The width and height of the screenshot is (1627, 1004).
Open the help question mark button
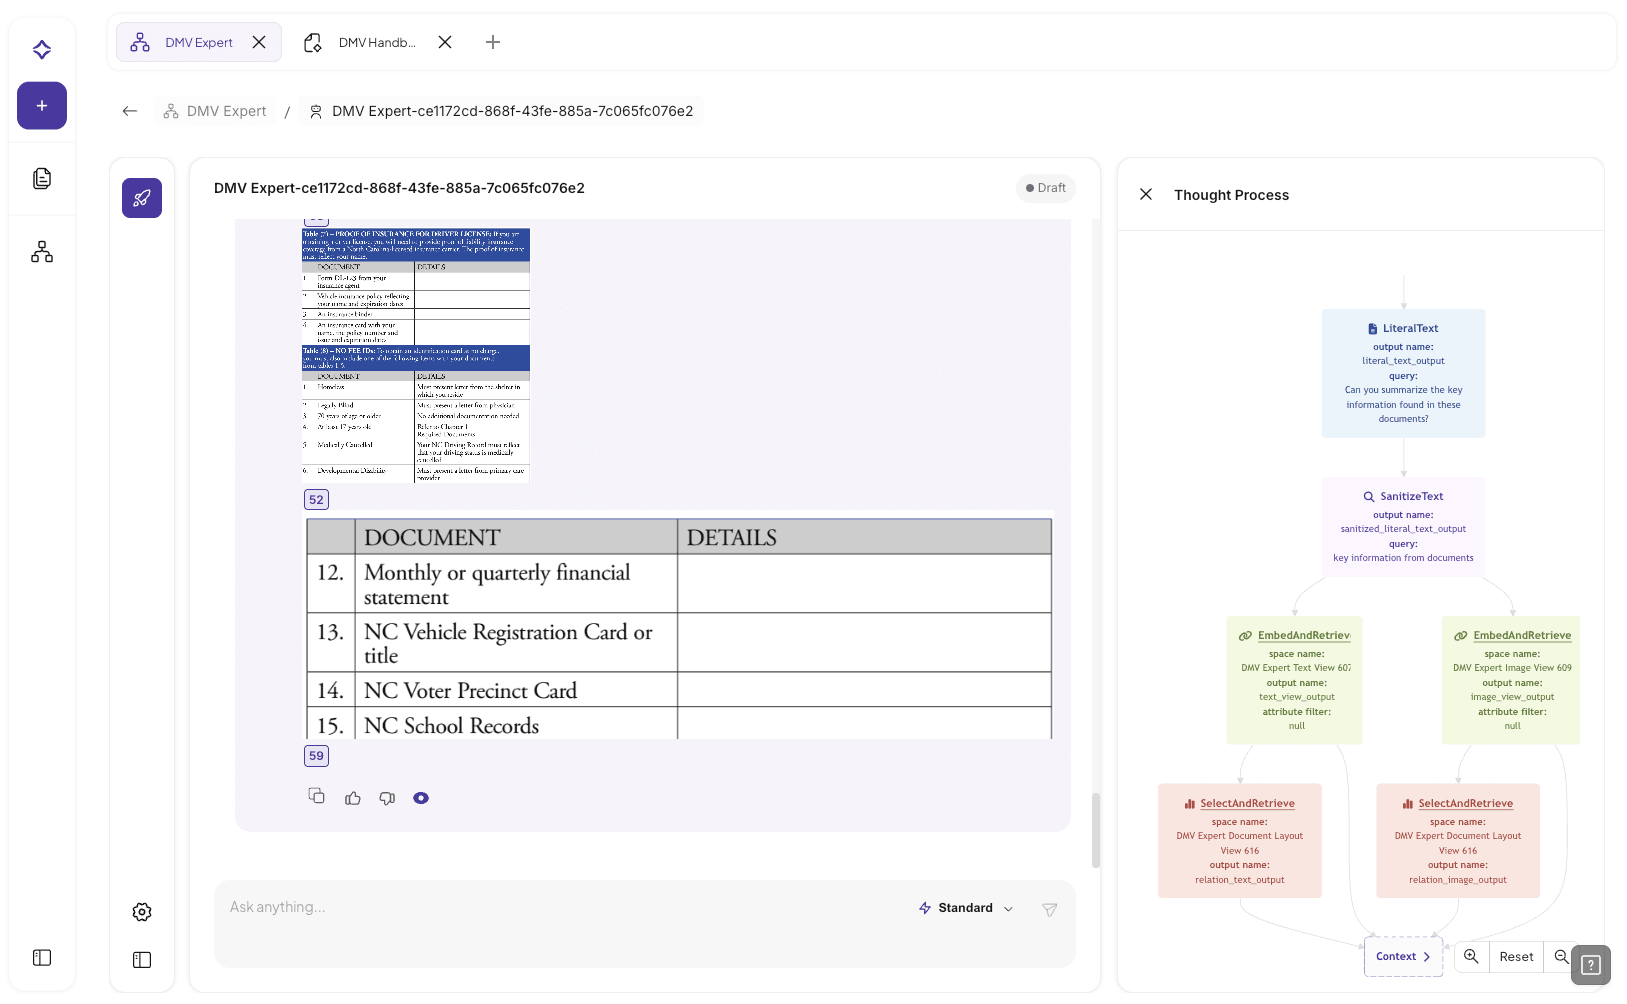tap(1591, 965)
